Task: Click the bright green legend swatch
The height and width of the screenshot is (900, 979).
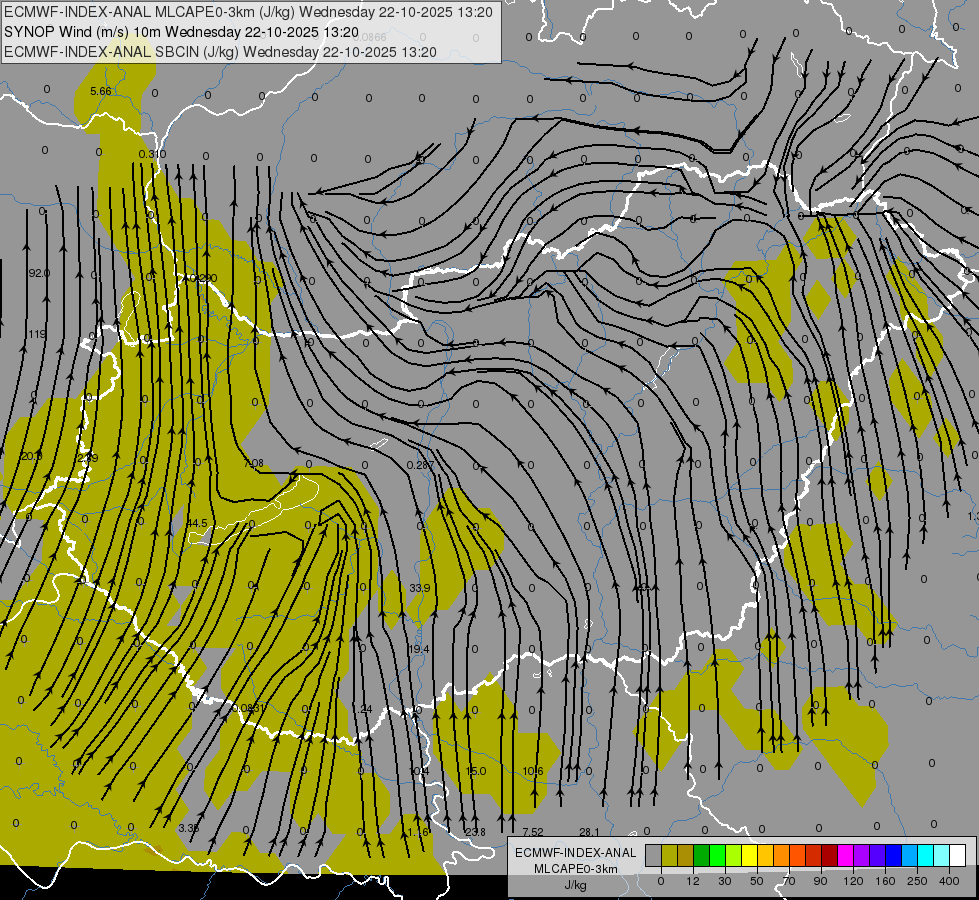Action: [717, 856]
